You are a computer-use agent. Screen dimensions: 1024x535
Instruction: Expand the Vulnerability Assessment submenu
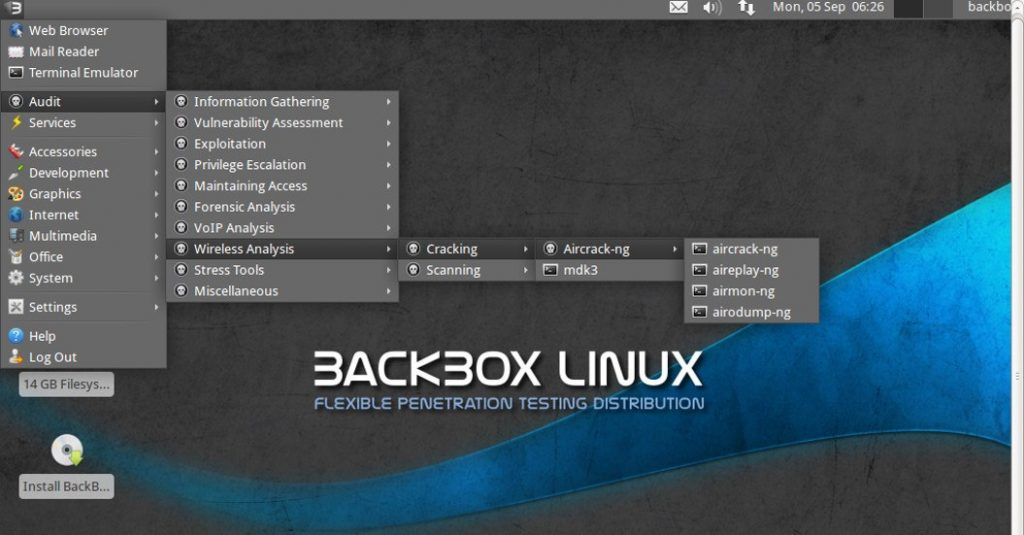268,123
